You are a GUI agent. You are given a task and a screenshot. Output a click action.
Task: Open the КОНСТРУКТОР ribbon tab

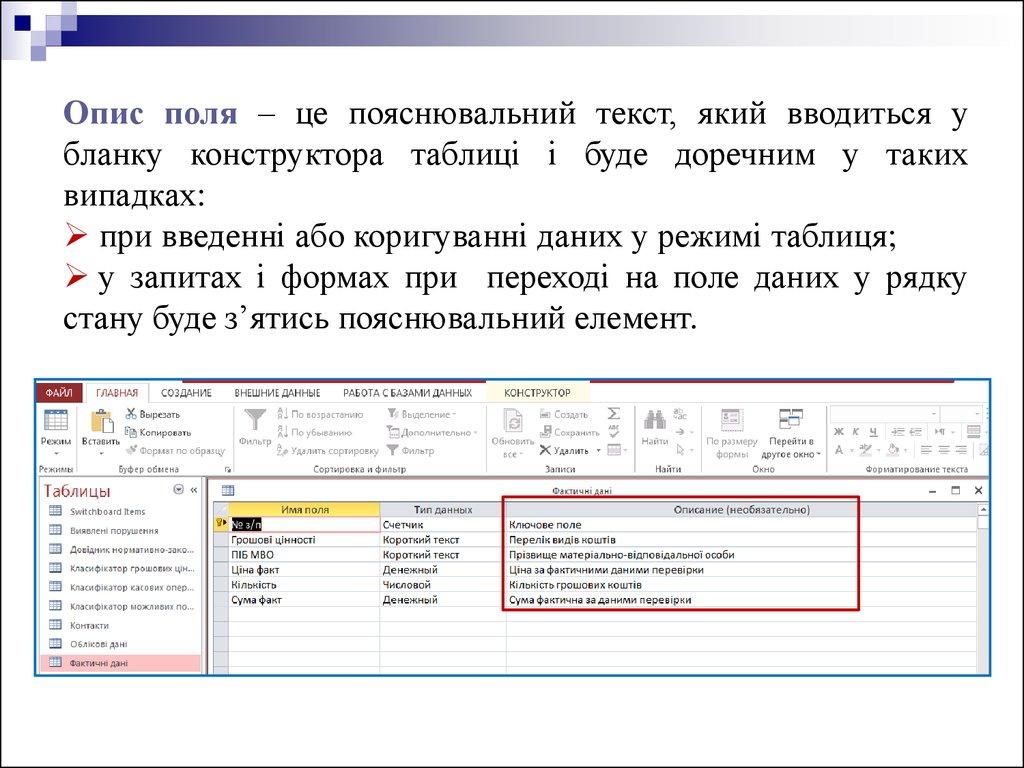(537, 393)
